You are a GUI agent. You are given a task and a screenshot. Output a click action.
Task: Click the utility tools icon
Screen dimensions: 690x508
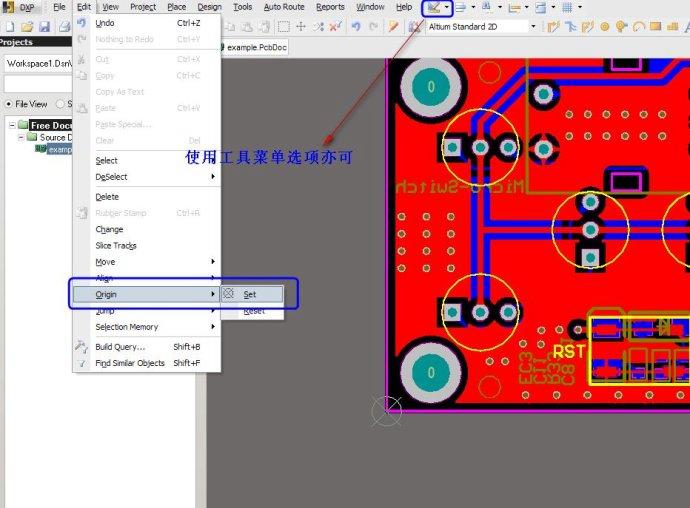coord(434,7)
